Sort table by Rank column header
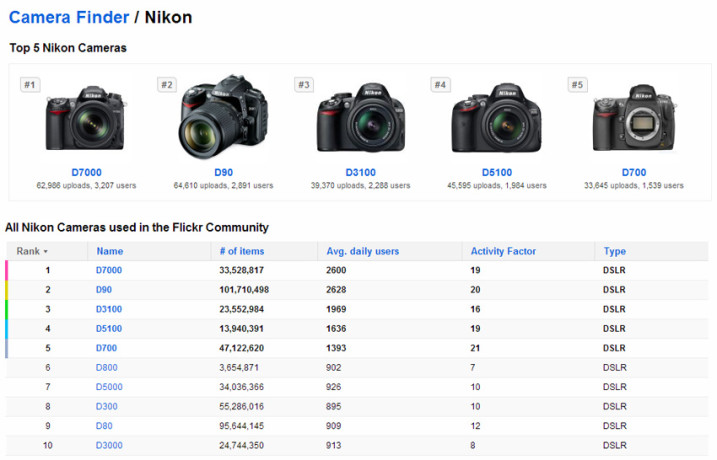This screenshot has width=717, height=460. coord(32,251)
